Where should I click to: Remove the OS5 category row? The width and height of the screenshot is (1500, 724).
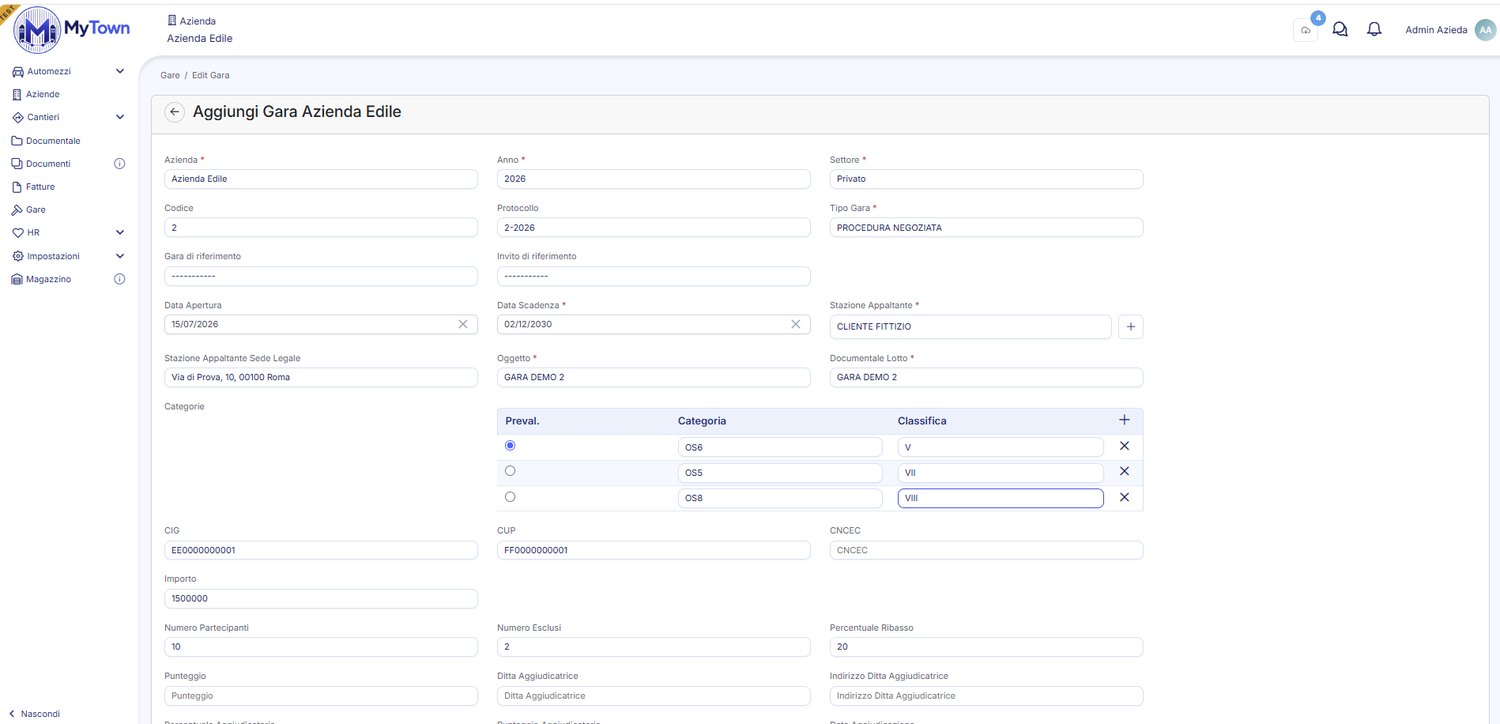pyautogui.click(x=1124, y=471)
